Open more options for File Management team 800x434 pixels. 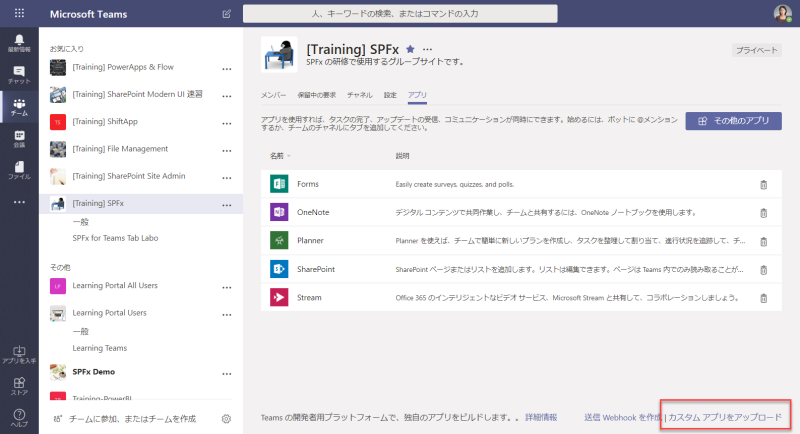pos(227,150)
